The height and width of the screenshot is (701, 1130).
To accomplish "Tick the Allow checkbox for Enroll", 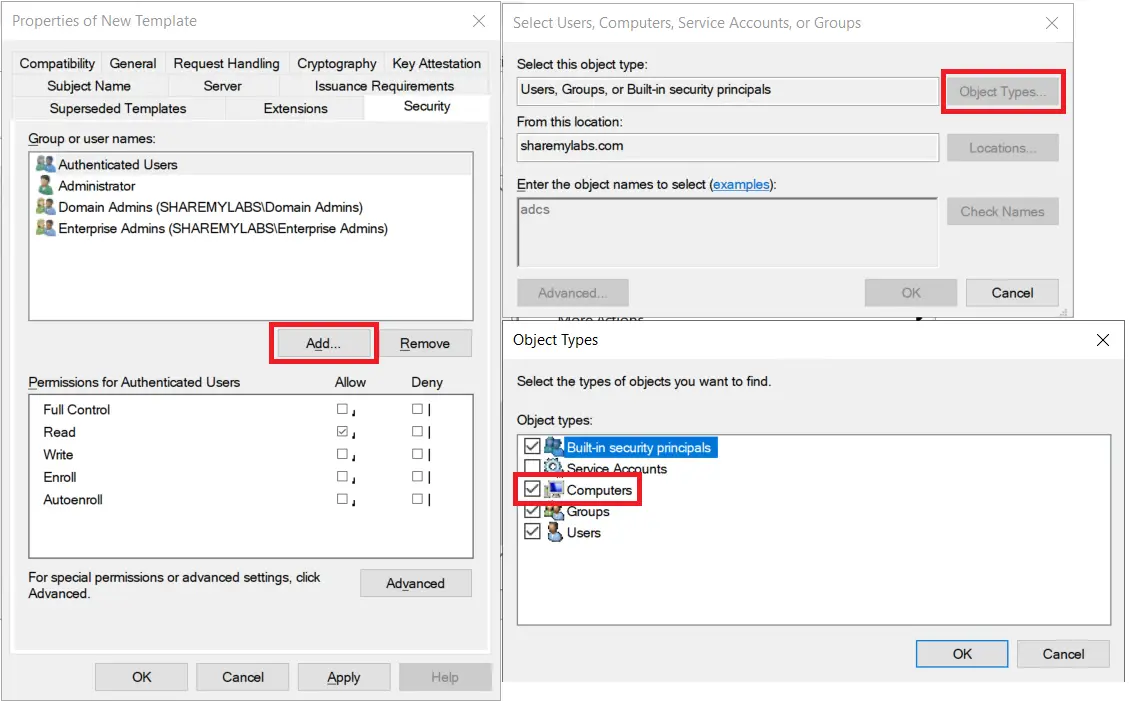I will (342, 477).
